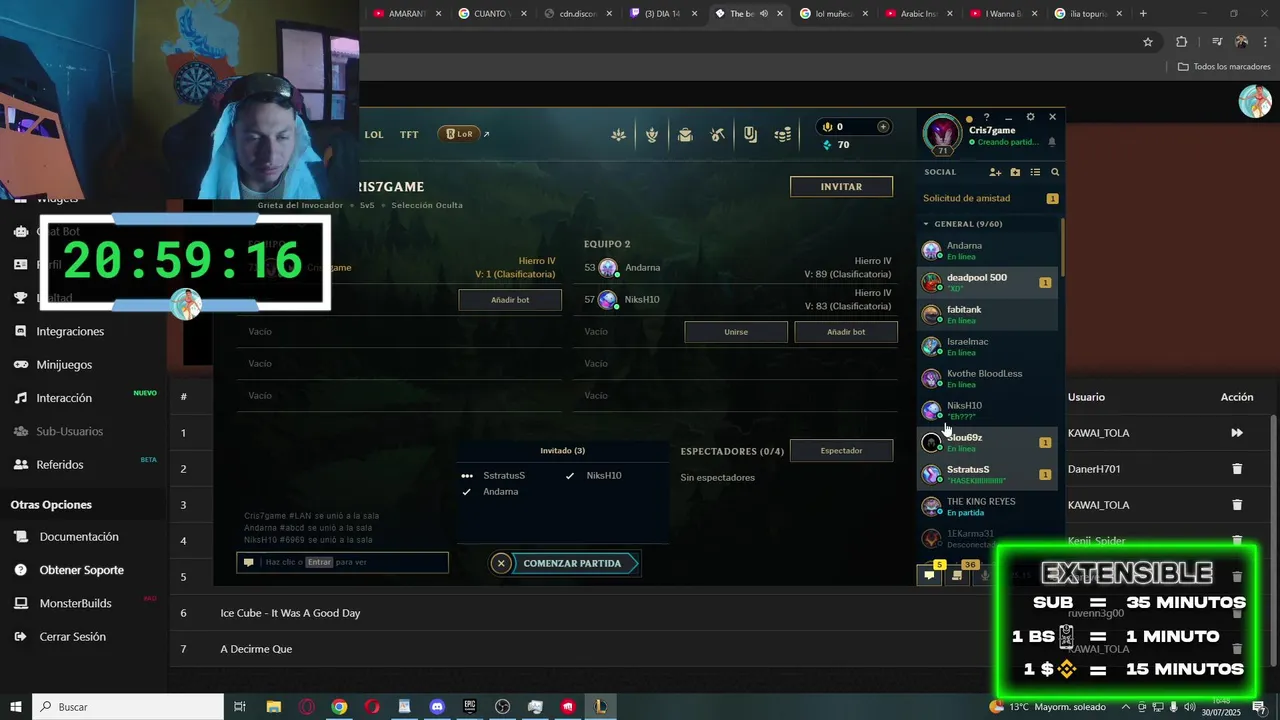1280x720 pixels.
Task: Click Obtener Soporte in the sidebar
Action: click(82, 570)
